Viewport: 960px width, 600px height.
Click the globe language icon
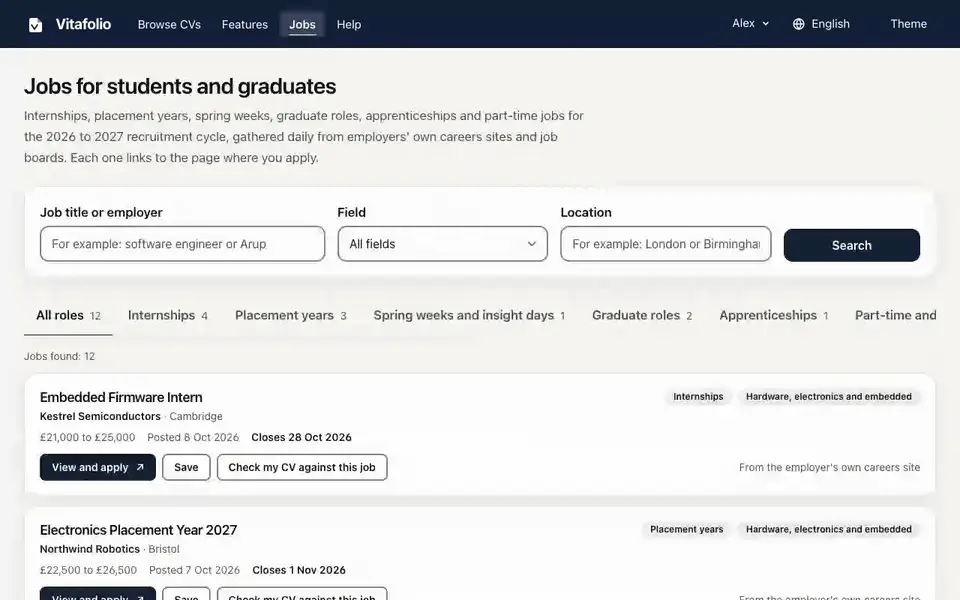click(x=798, y=24)
